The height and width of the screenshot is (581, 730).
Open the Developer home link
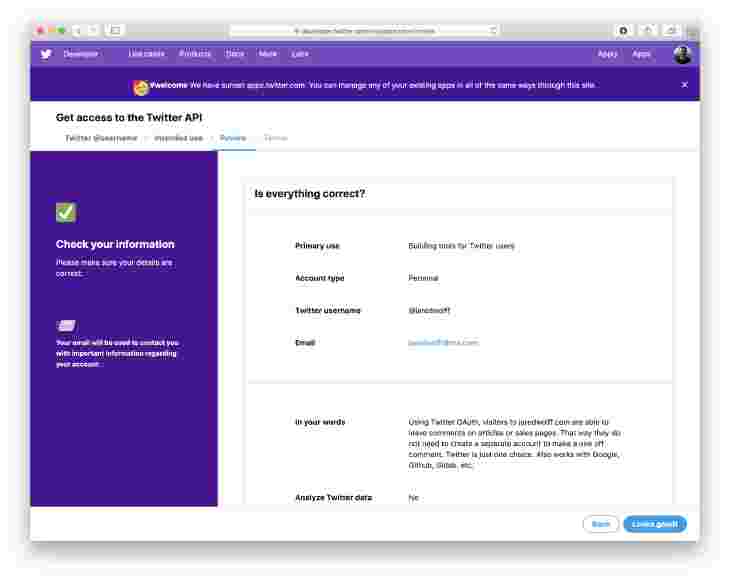click(81, 54)
